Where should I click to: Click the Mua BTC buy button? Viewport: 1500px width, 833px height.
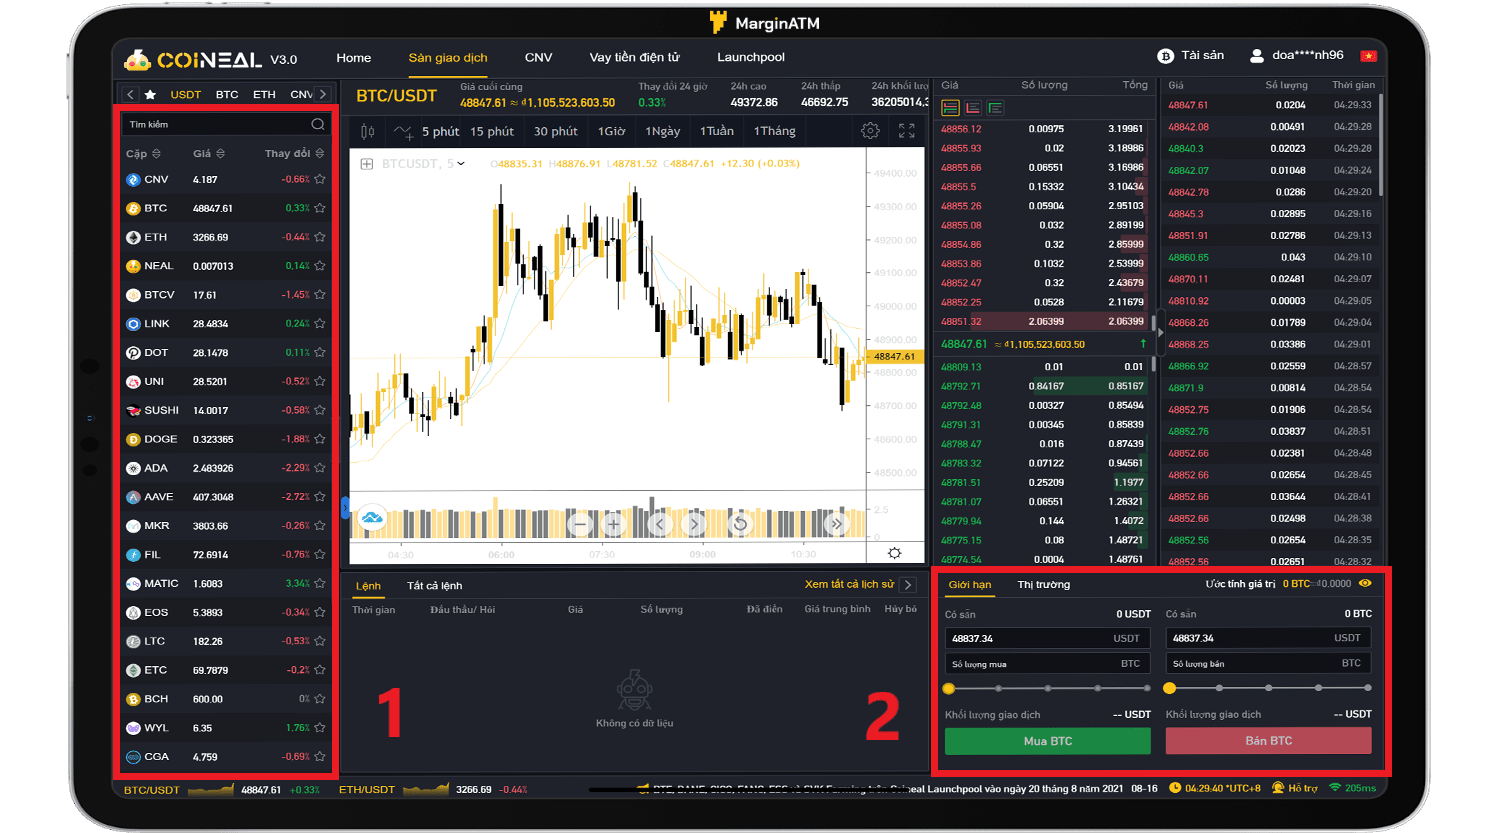click(1048, 741)
